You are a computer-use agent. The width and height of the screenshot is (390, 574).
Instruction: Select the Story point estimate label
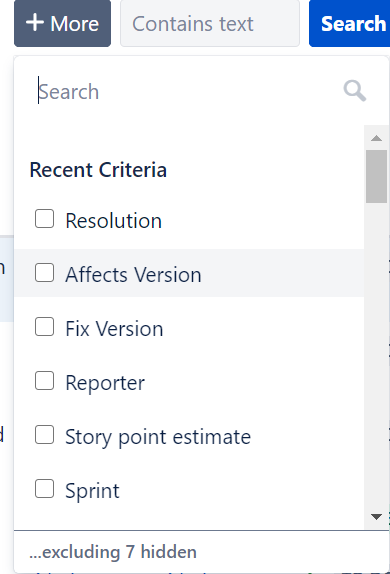coord(158,437)
